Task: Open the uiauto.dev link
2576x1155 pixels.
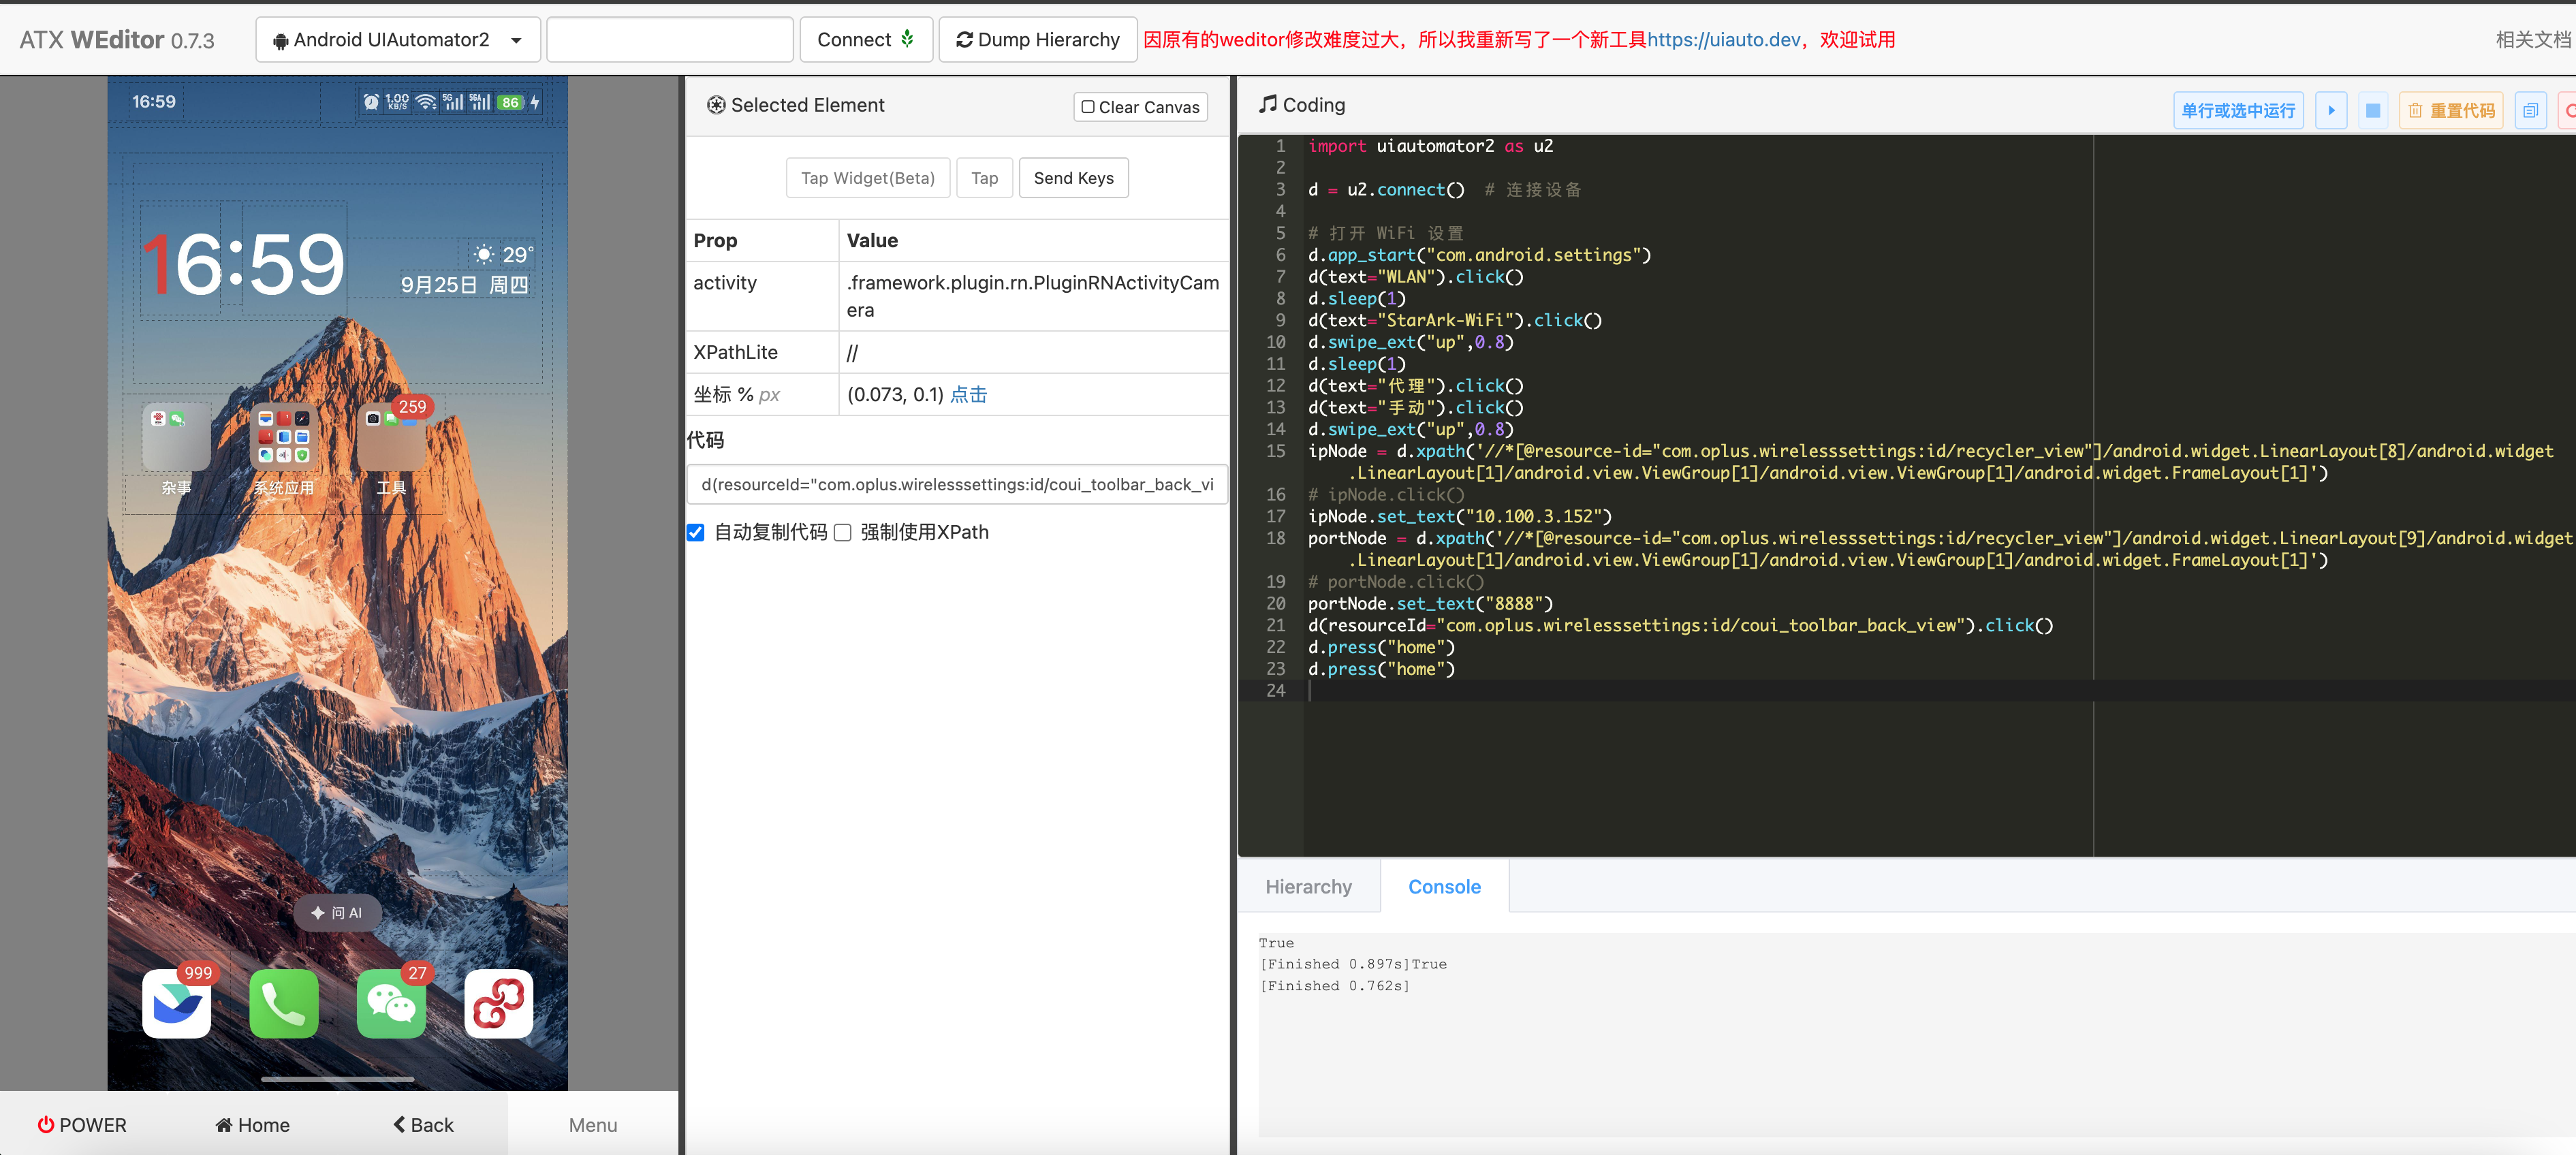Action: (x=1723, y=40)
